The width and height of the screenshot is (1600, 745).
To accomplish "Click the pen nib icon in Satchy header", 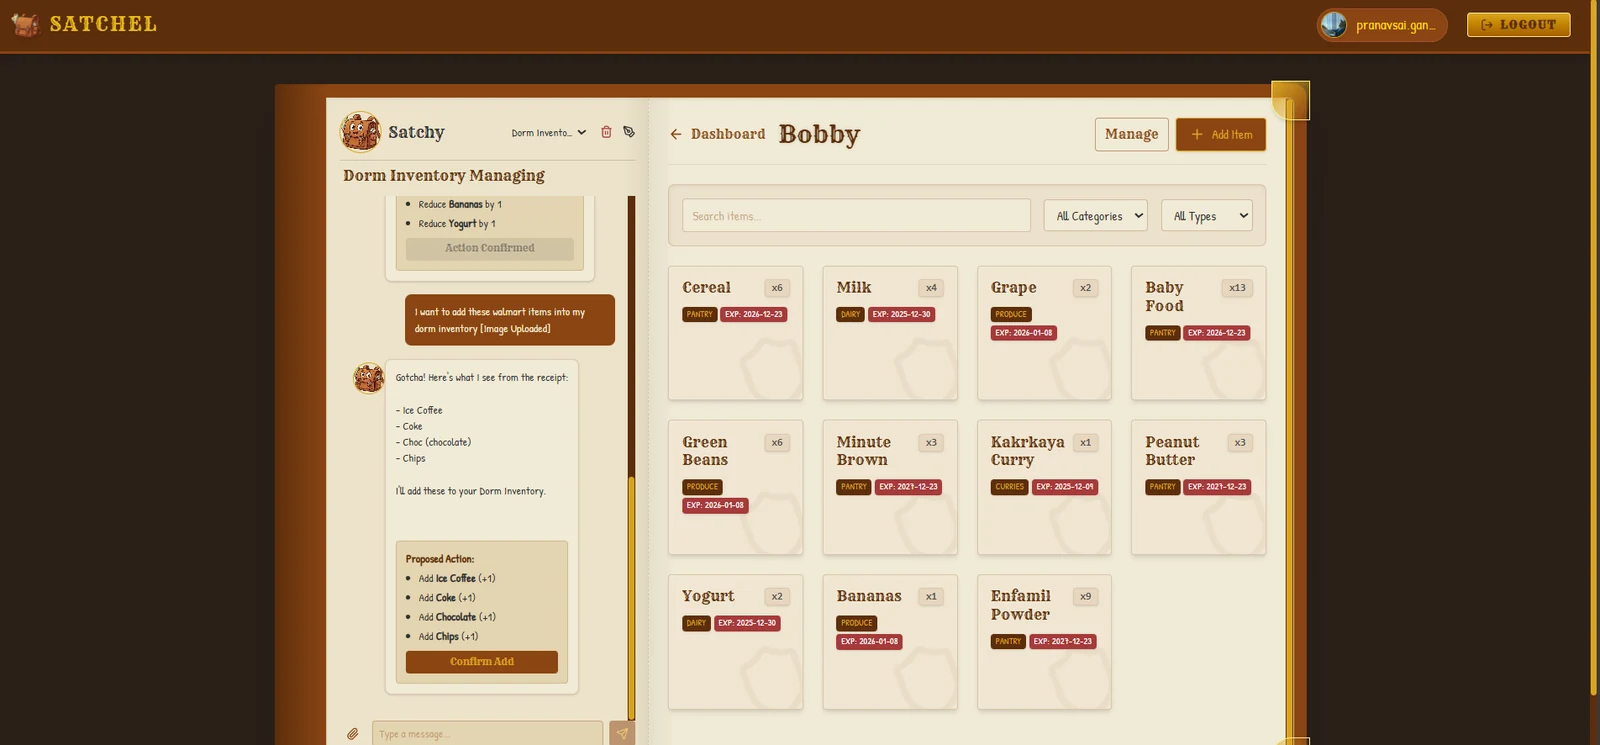I will tap(629, 132).
